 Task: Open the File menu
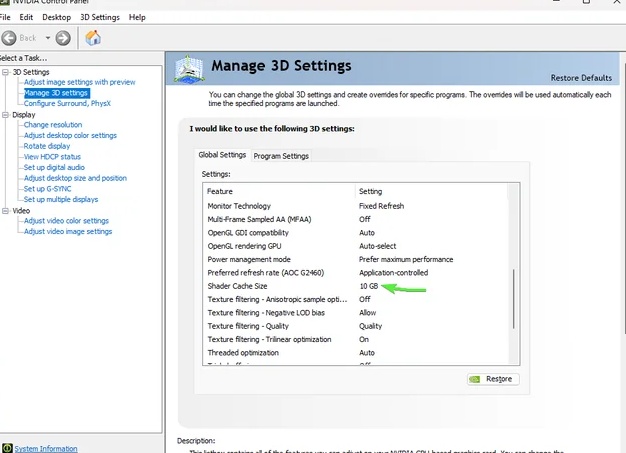point(5,17)
